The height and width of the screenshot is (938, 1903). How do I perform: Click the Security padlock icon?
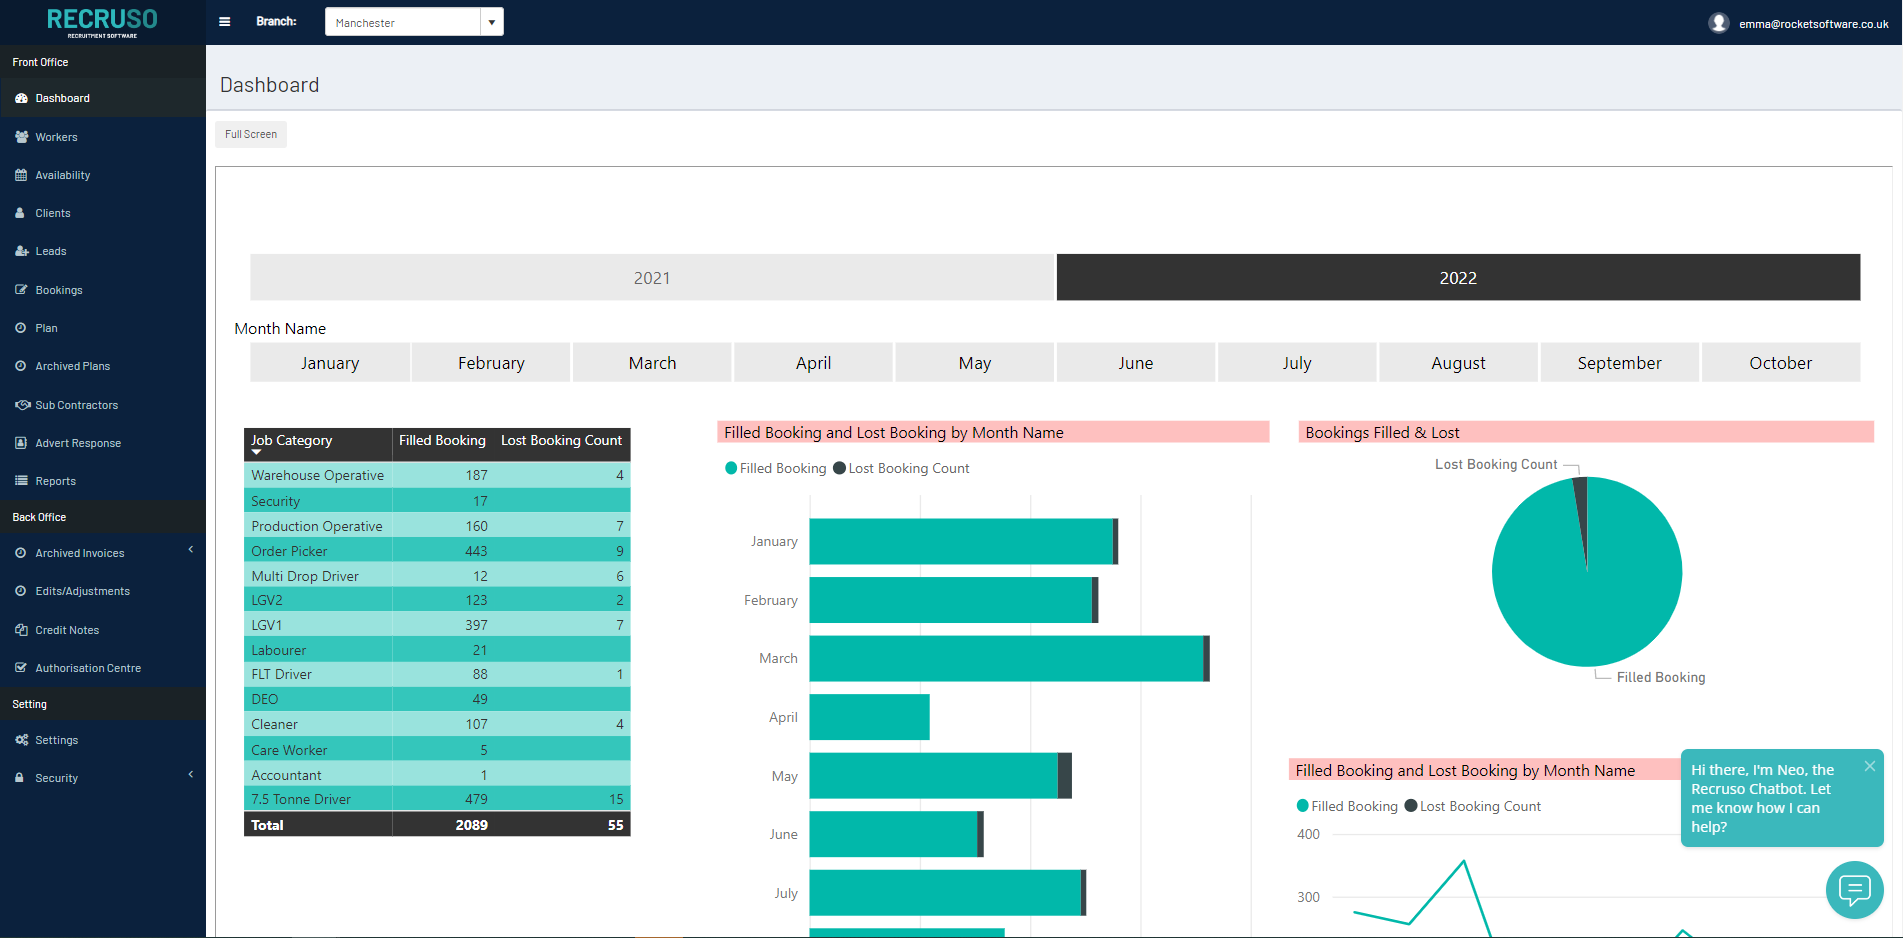click(x=20, y=778)
